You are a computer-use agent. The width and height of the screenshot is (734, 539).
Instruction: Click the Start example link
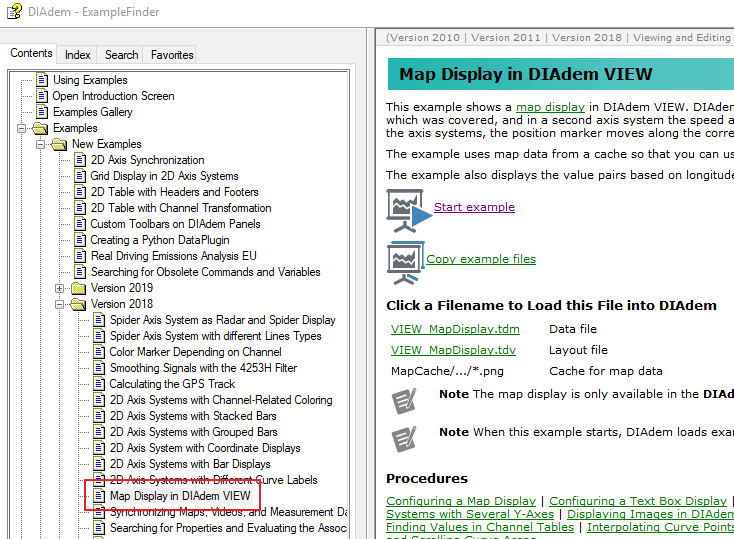coord(474,207)
